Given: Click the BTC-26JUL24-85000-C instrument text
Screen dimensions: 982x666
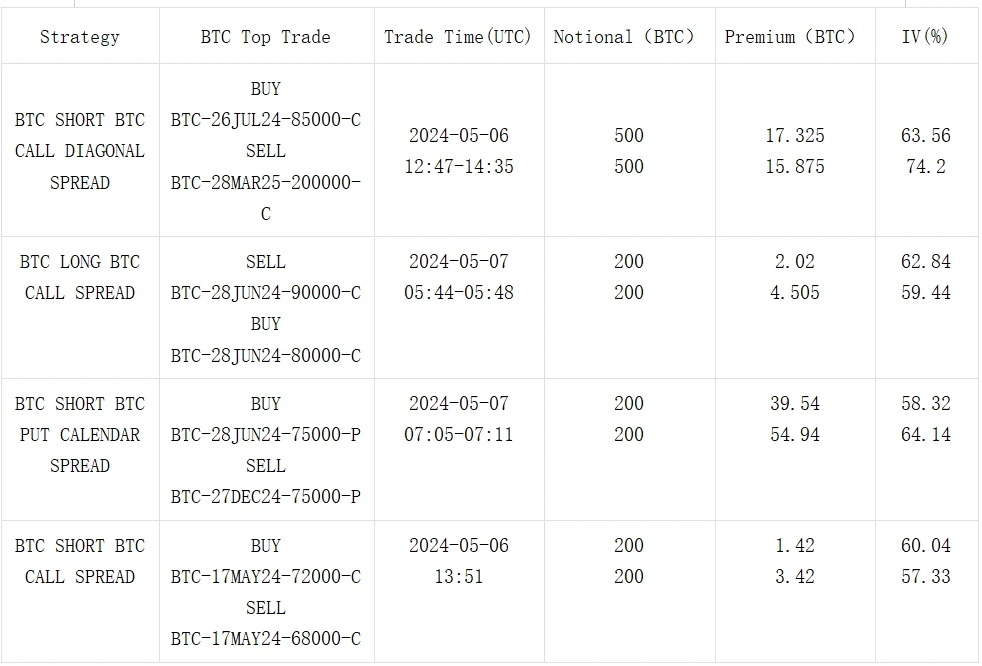Looking at the screenshot, I should (x=266, y=120).
